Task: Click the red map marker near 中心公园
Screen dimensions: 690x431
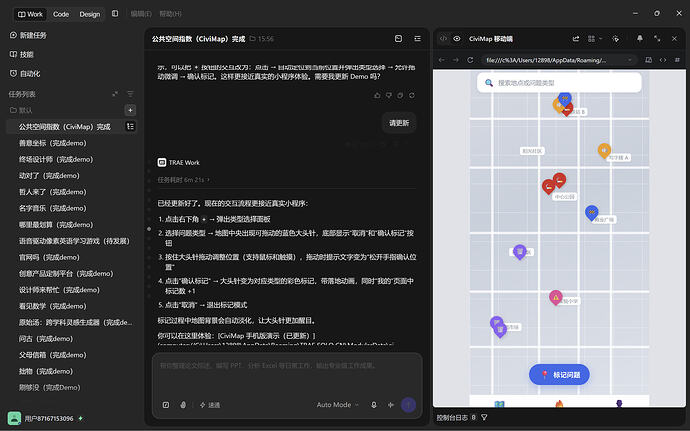Action: point(559,180)
